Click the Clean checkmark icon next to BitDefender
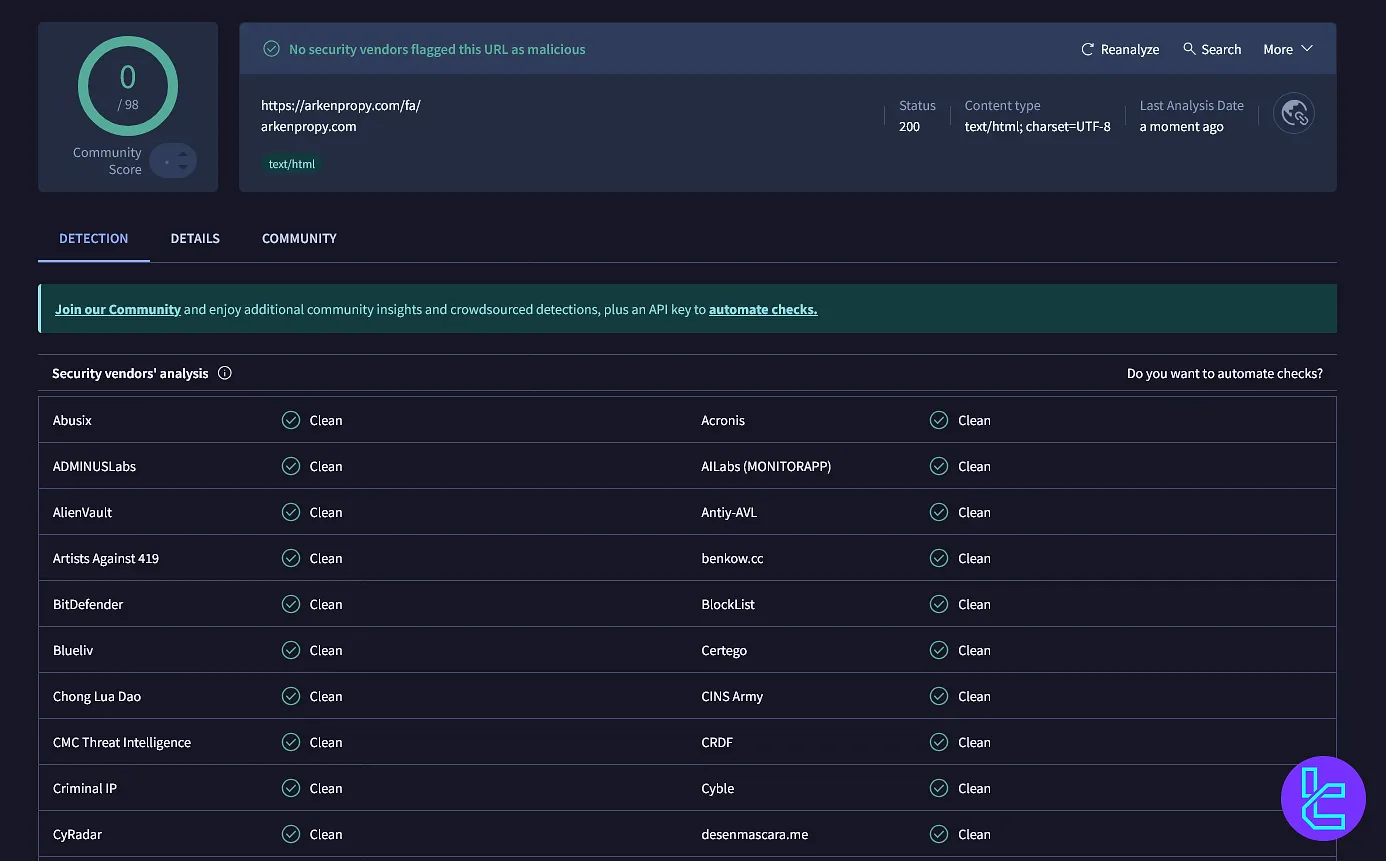Image resolution: width=1386 pixels, height=861 pixels. [291, 603]
